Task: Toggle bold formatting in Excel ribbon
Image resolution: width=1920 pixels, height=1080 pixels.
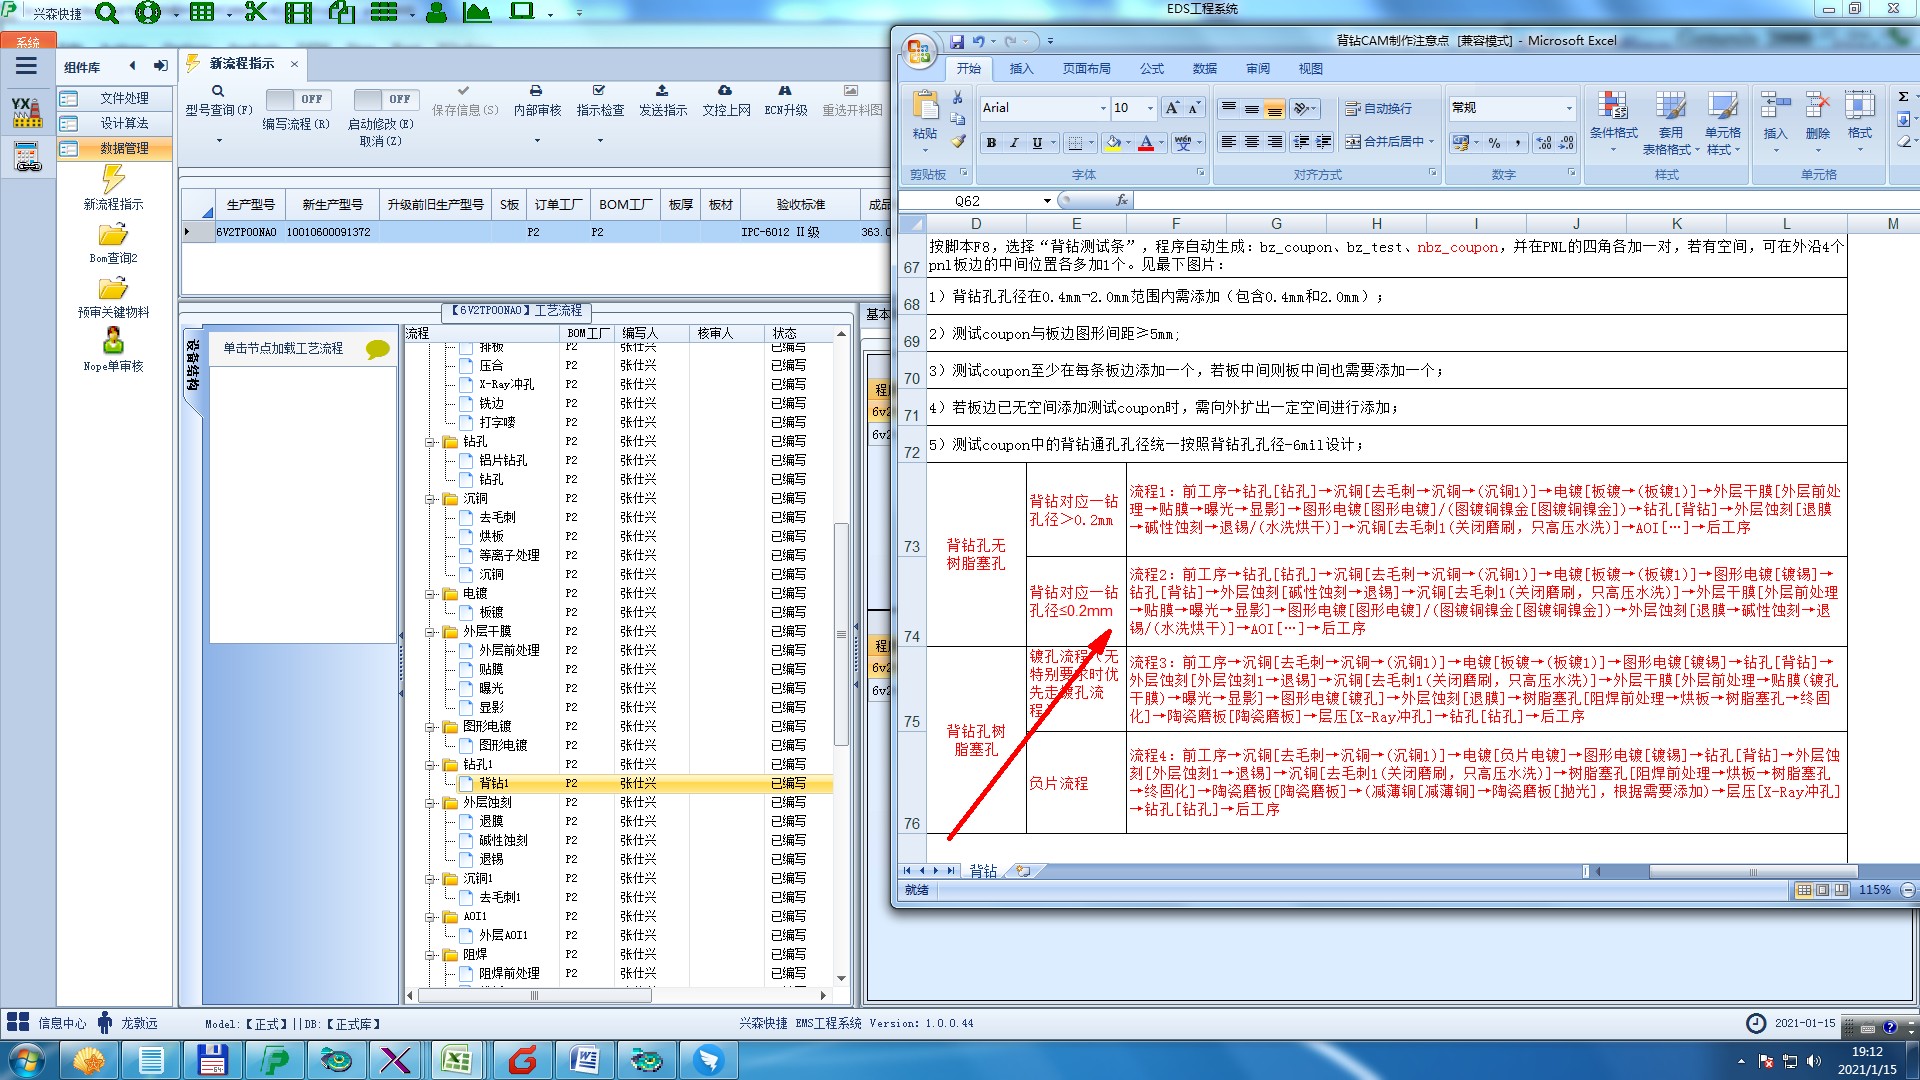Action: [991, 143]
